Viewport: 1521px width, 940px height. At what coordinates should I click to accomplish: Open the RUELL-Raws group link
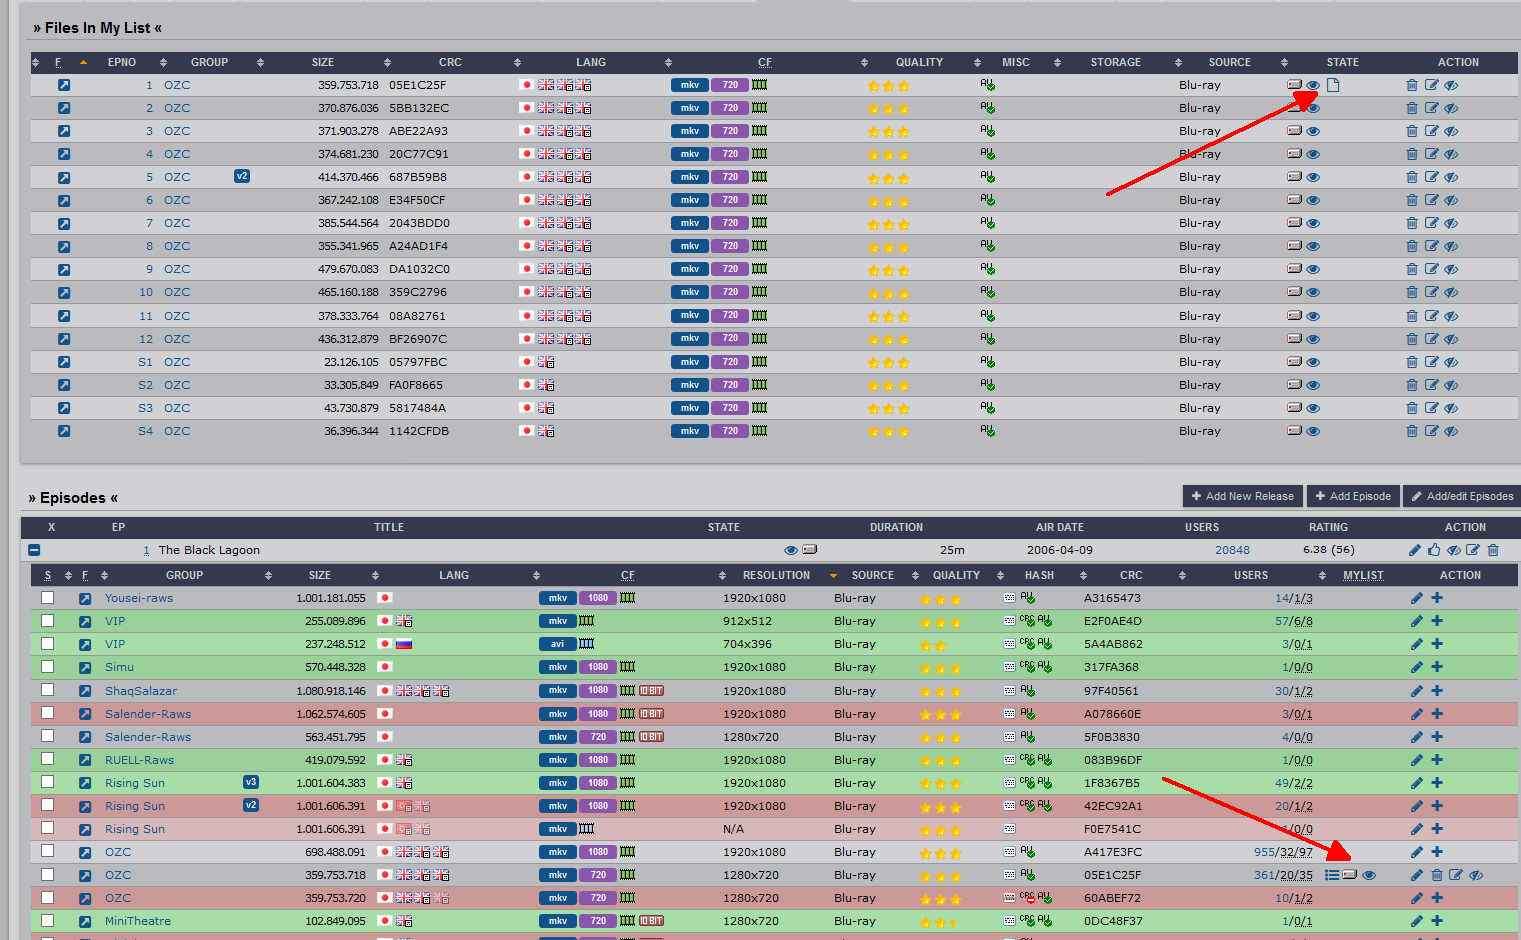coord(139,760)
